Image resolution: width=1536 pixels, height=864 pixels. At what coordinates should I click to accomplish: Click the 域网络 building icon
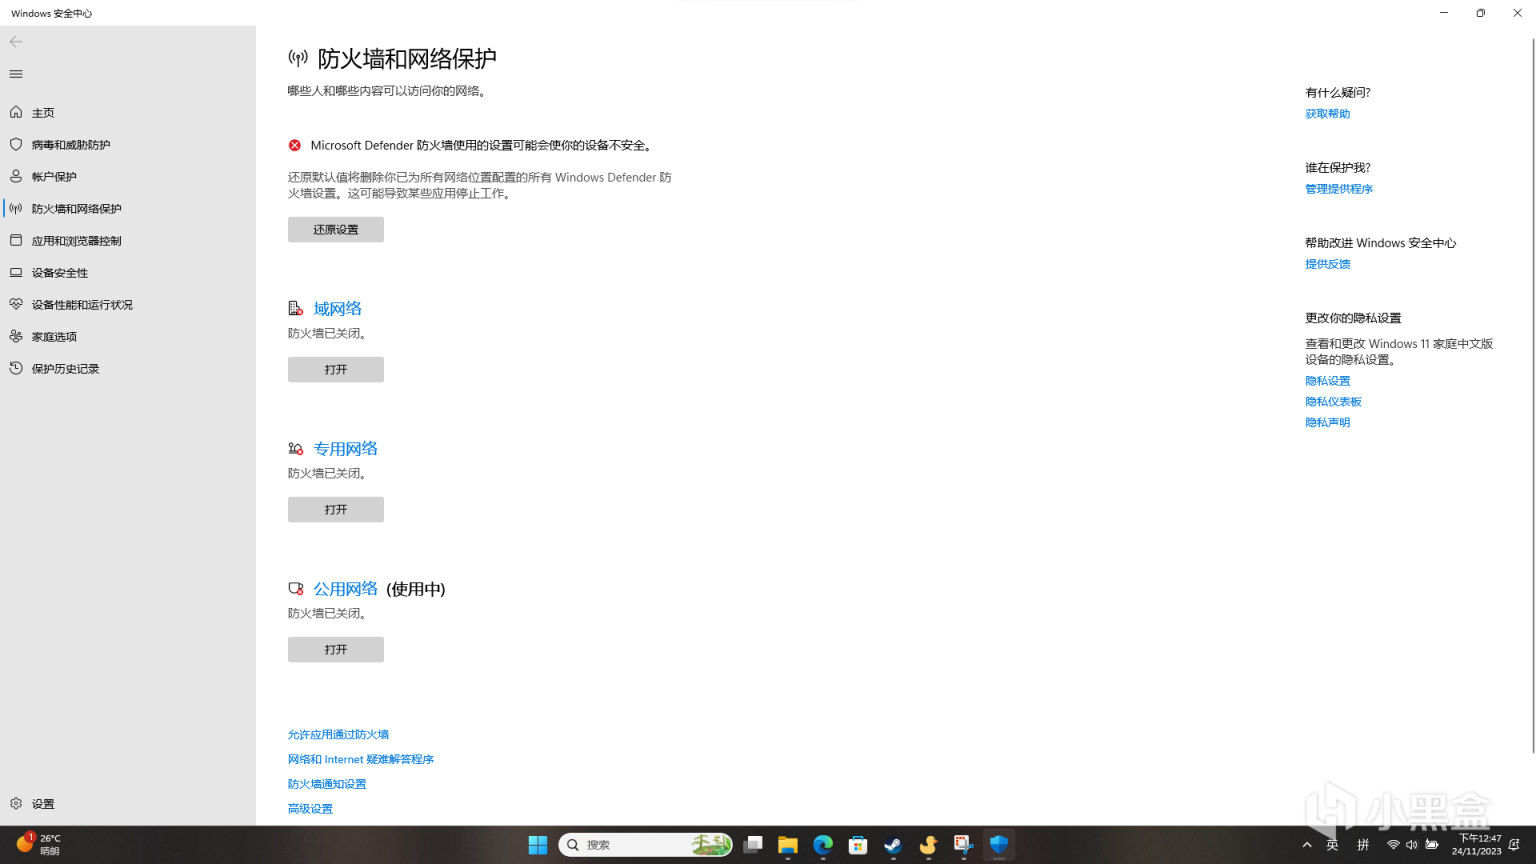click(295, 309)
